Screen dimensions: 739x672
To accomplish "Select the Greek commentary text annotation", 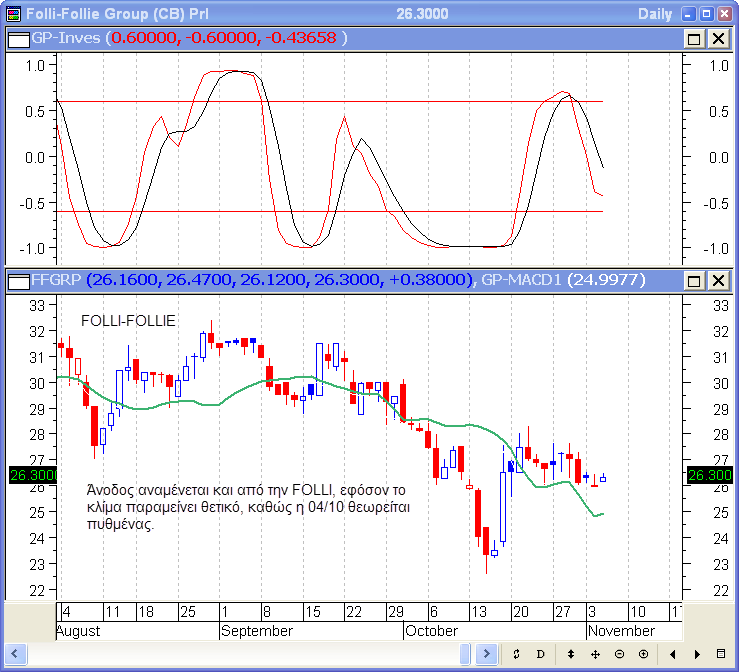I will 247,507.
